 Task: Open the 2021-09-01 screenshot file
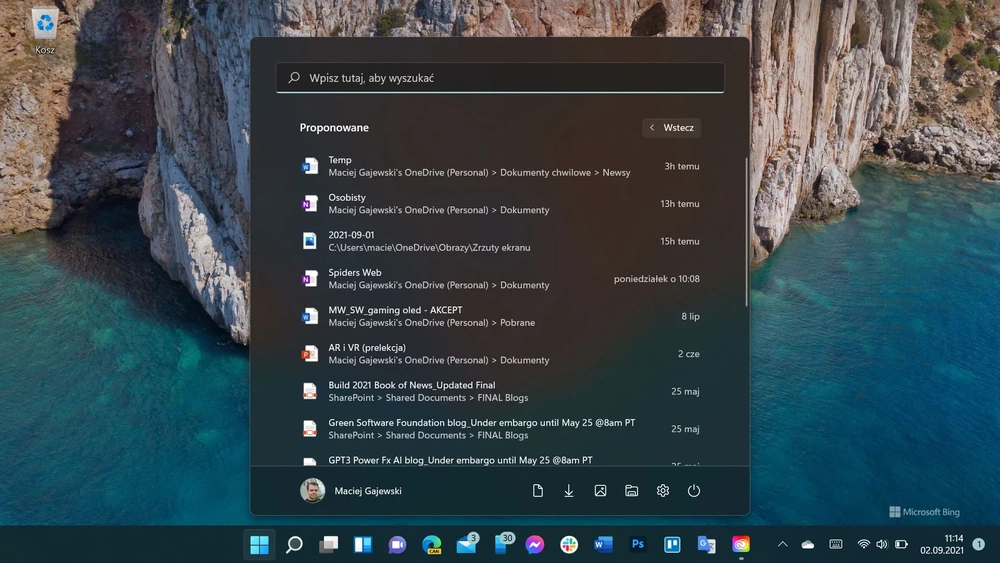[x=500, y=241]
